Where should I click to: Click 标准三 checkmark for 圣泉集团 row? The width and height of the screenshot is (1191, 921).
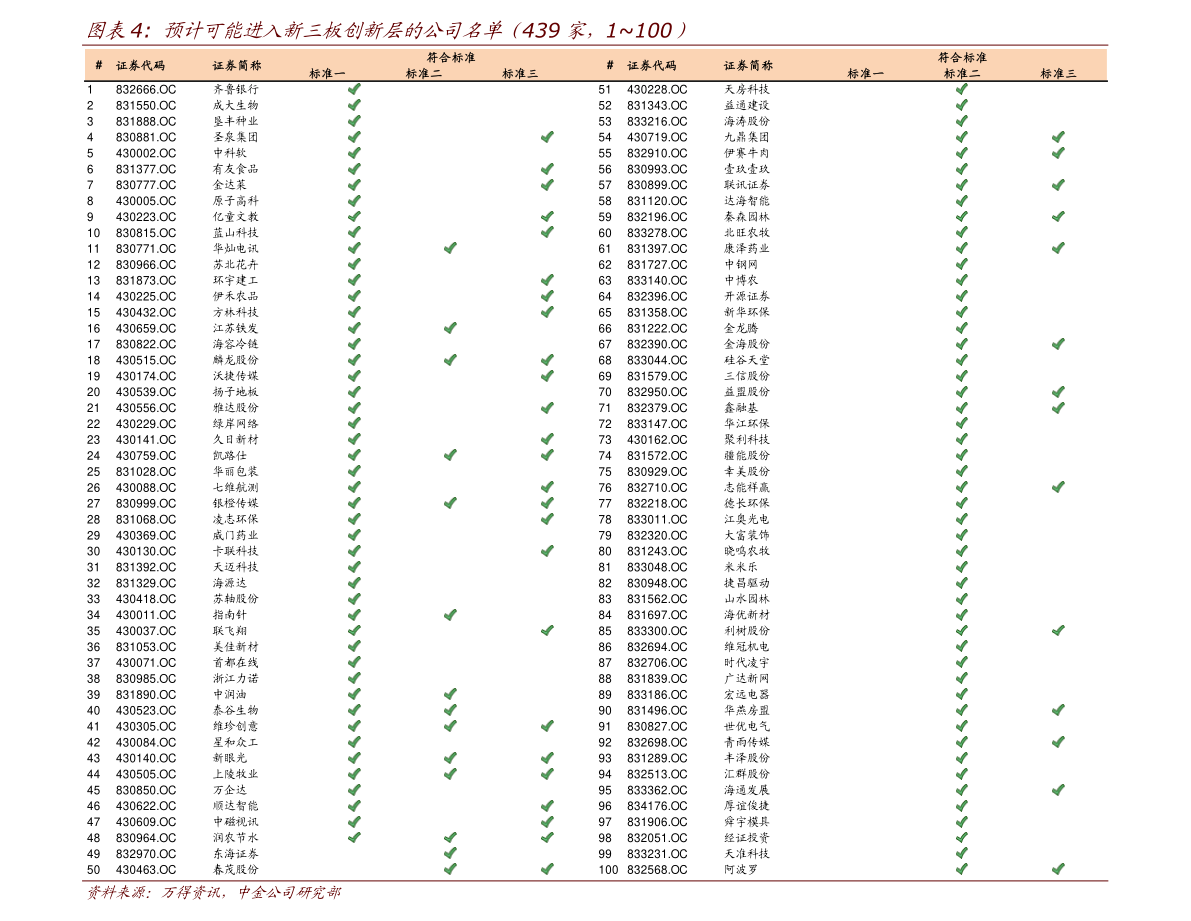coord(547,137)
